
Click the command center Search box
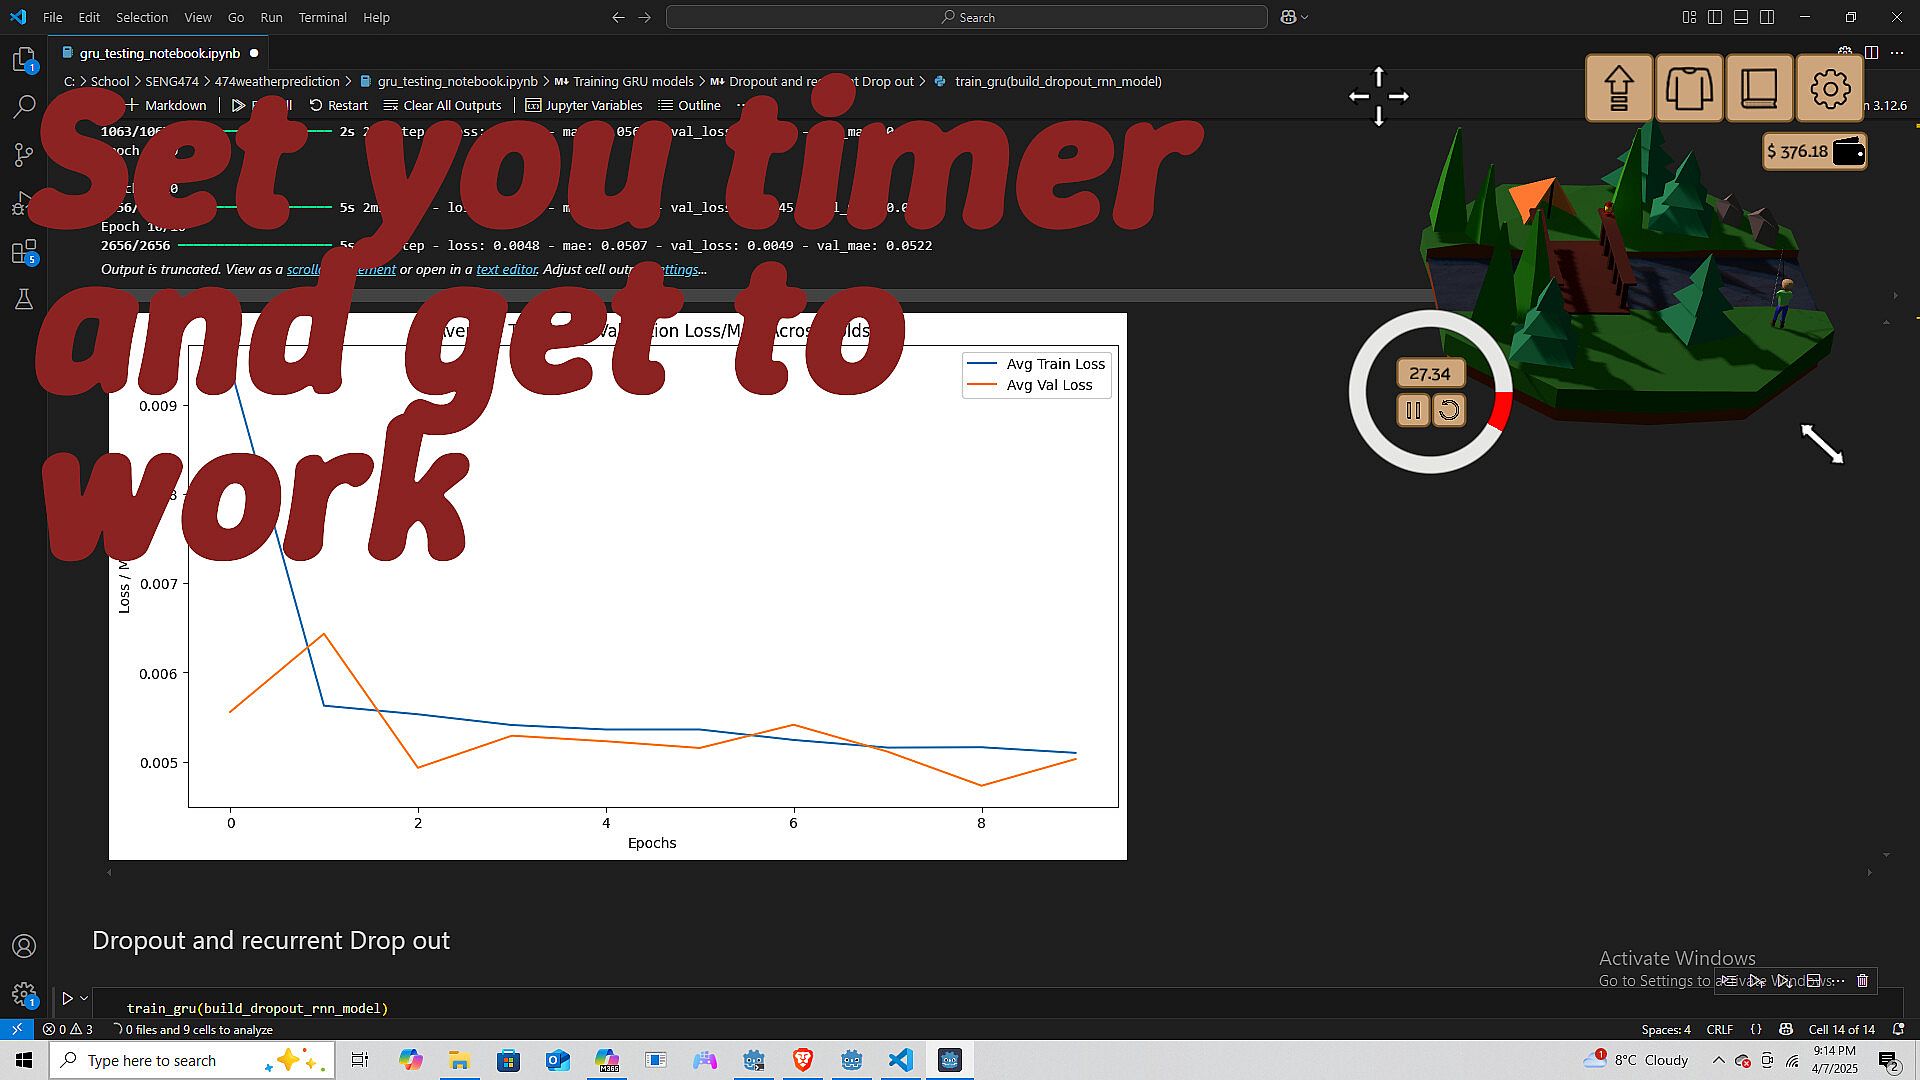pos(966,17)
